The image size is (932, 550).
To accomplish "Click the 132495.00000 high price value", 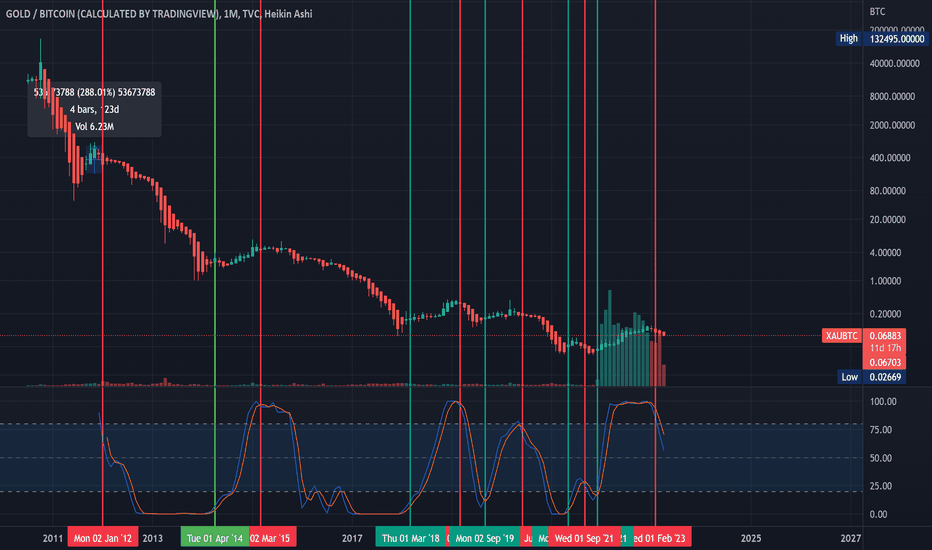I will 897,39.
